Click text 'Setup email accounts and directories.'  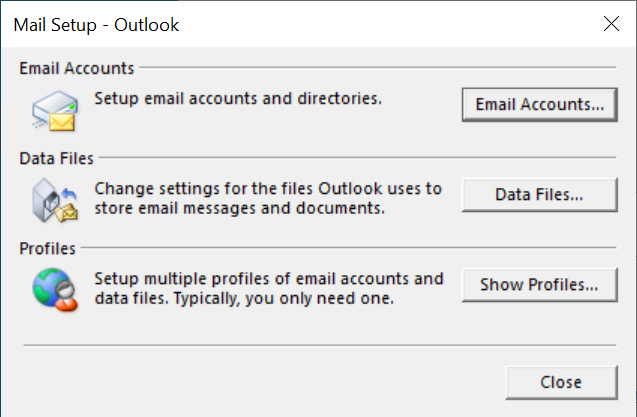click(238, 99)
